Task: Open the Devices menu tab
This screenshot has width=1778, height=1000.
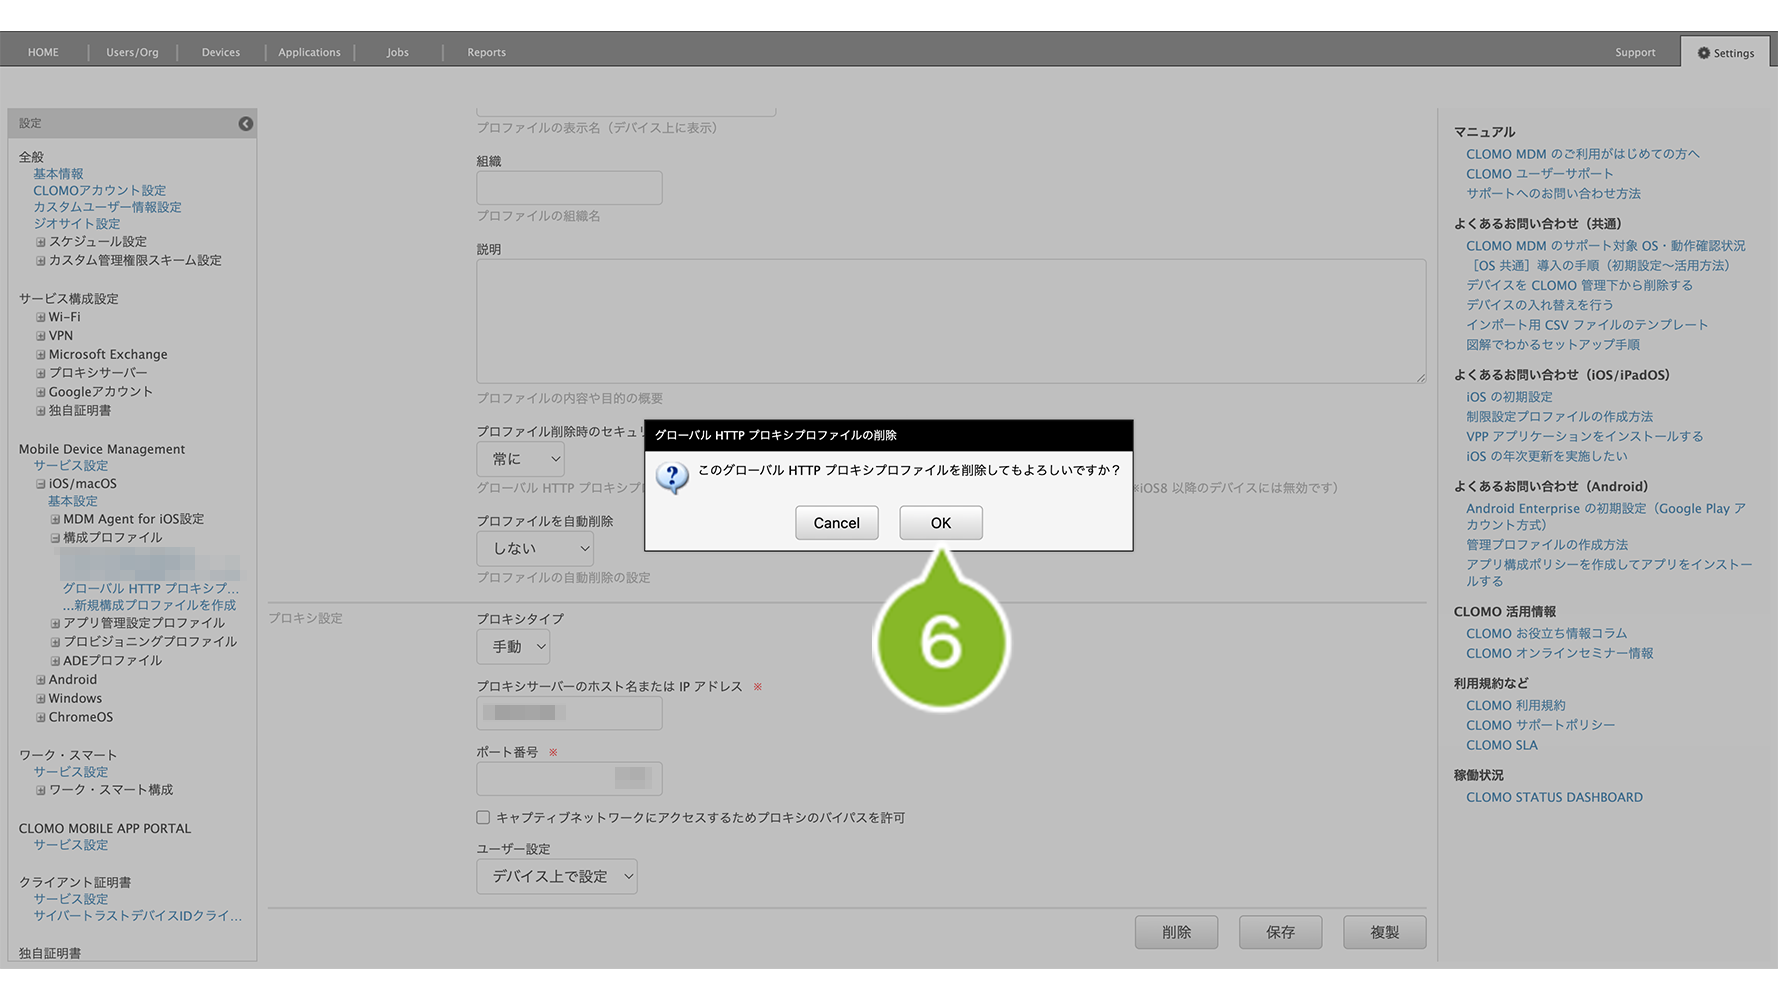Action: pos(220,53)
